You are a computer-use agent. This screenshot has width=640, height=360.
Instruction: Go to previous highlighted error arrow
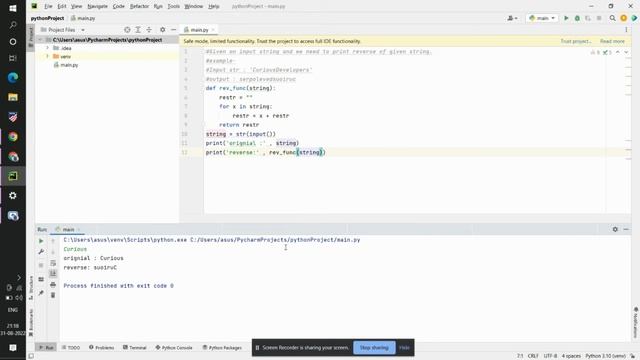pyautogui.click(x=618, y=52)
